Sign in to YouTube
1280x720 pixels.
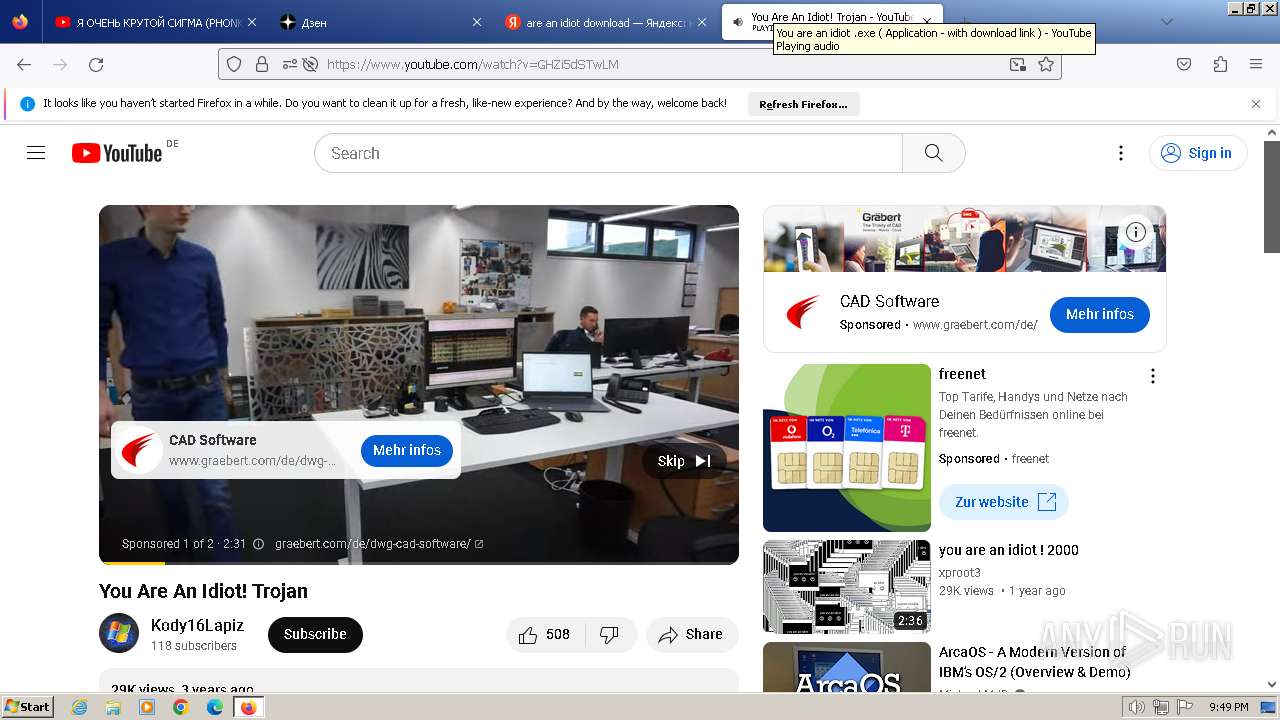tap(1198, 153)
